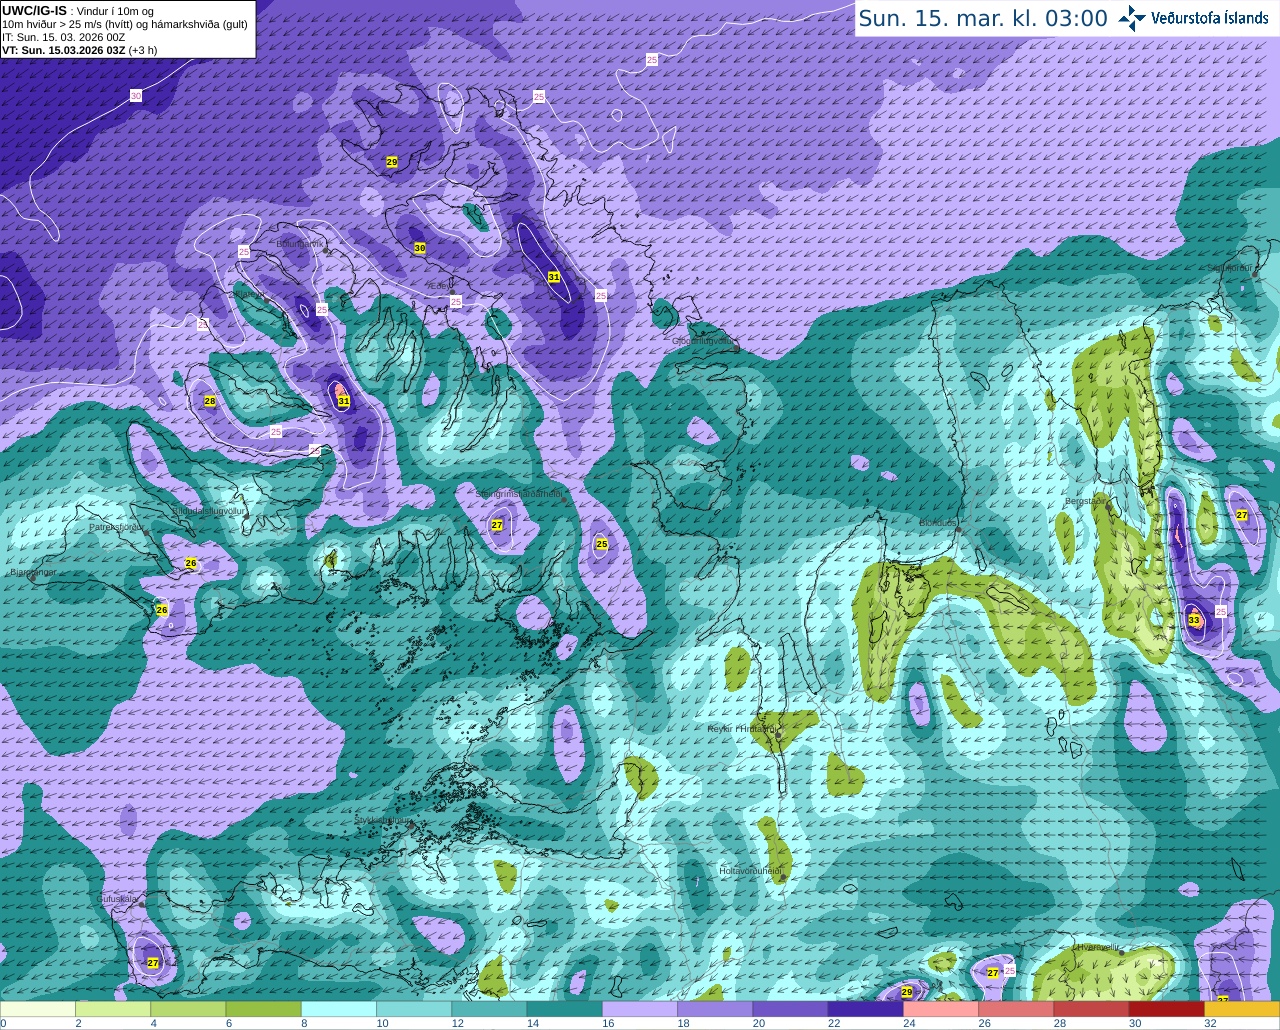Click the dark teal 14–16 legend swatch
This screenshot has width=1280, height=1030.
click(565, 1009)
